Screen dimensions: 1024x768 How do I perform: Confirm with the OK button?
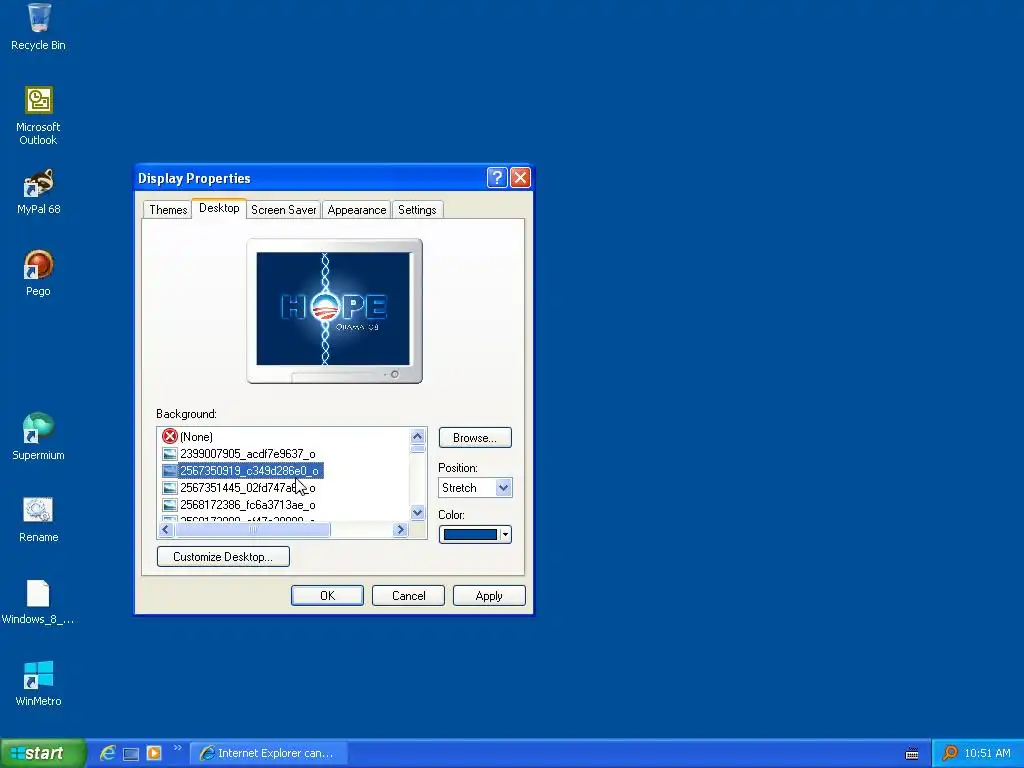tap(327, 596)
